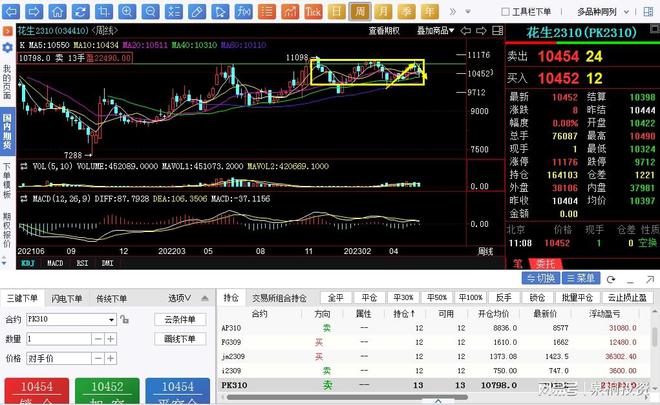Toggle the contract lock icon
Image resolution: width=660 pixels, height=405 pixels.
pos(124,320)
